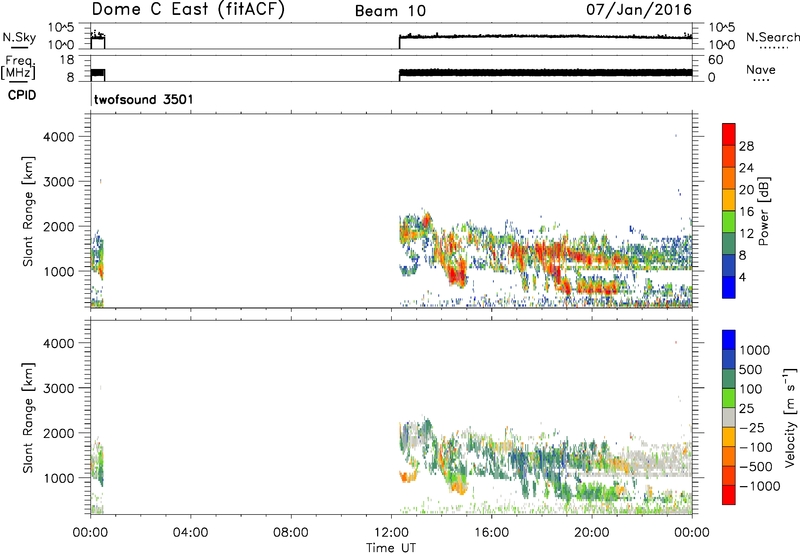
Task: Click the "16:00" time tick label
Action: (491, 533)
